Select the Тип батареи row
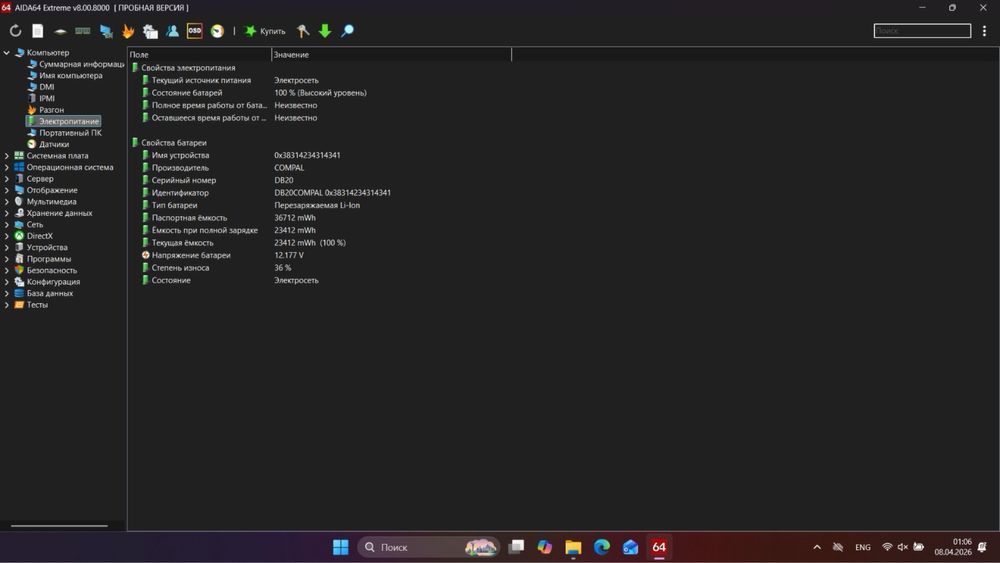 (x=251, y=205)
